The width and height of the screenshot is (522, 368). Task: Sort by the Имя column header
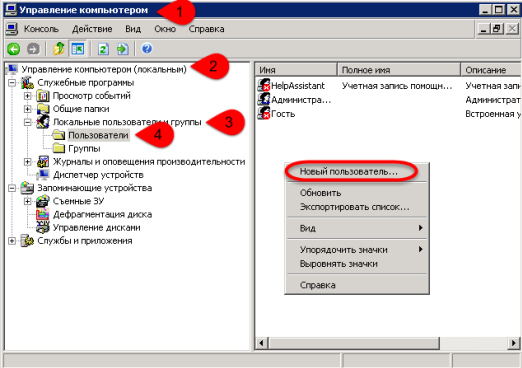[x=296, y=70]
